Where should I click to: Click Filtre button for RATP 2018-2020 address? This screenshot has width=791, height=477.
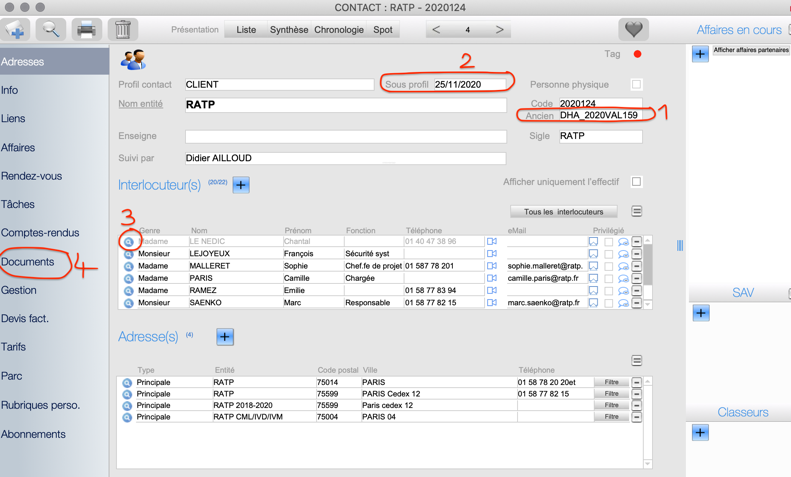[611, 406]
